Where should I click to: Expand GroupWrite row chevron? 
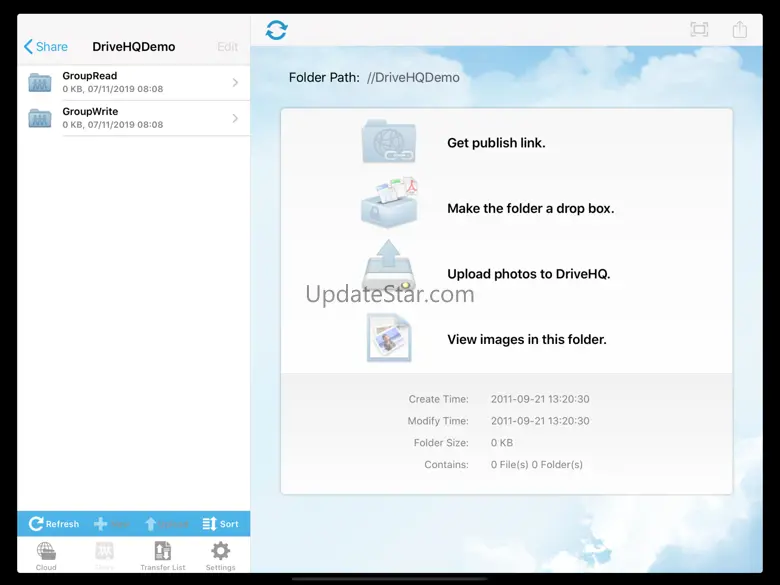click(235, 118)
